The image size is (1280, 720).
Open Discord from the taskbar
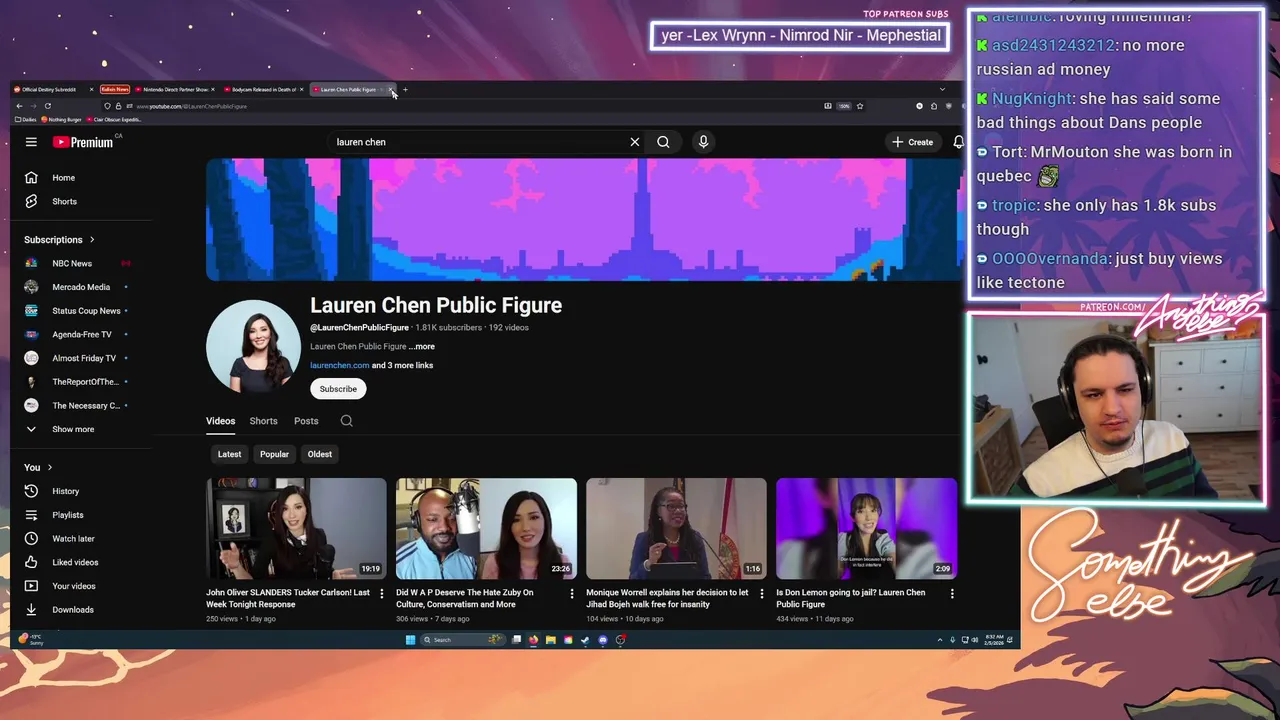pyautogui.click(x=602, y=640)
